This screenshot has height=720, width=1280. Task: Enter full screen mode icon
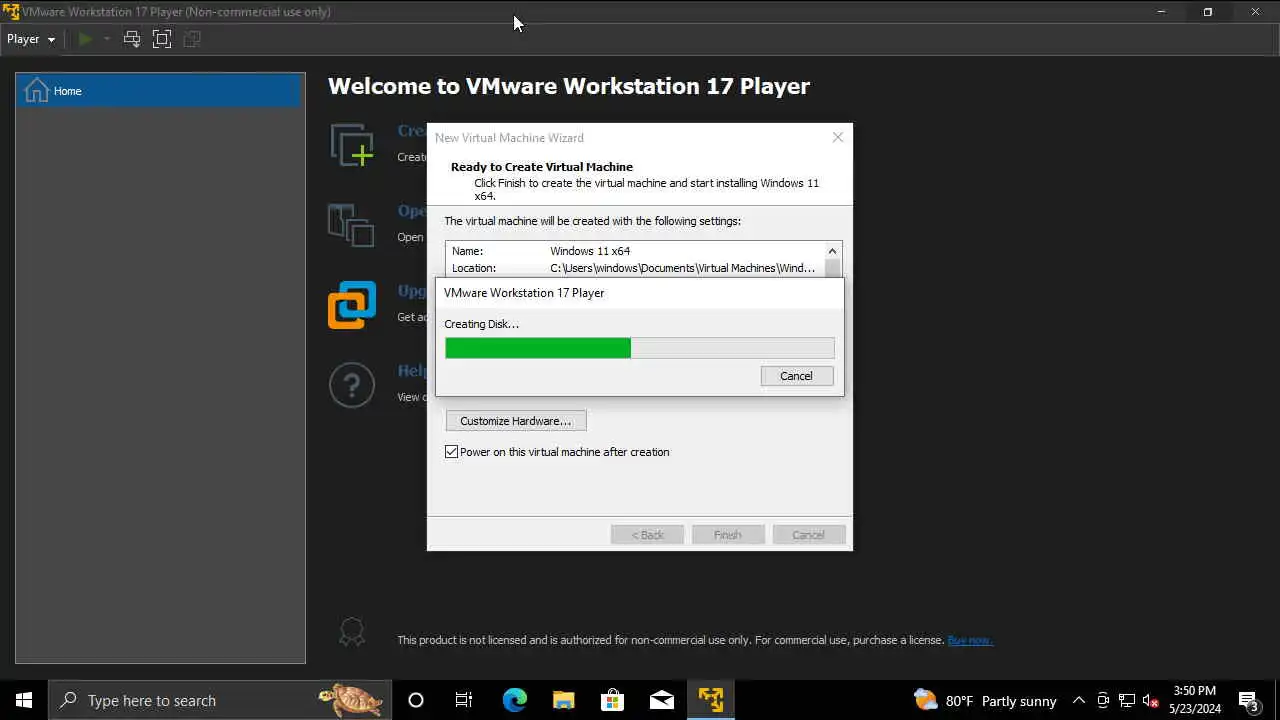coord(162,39)
